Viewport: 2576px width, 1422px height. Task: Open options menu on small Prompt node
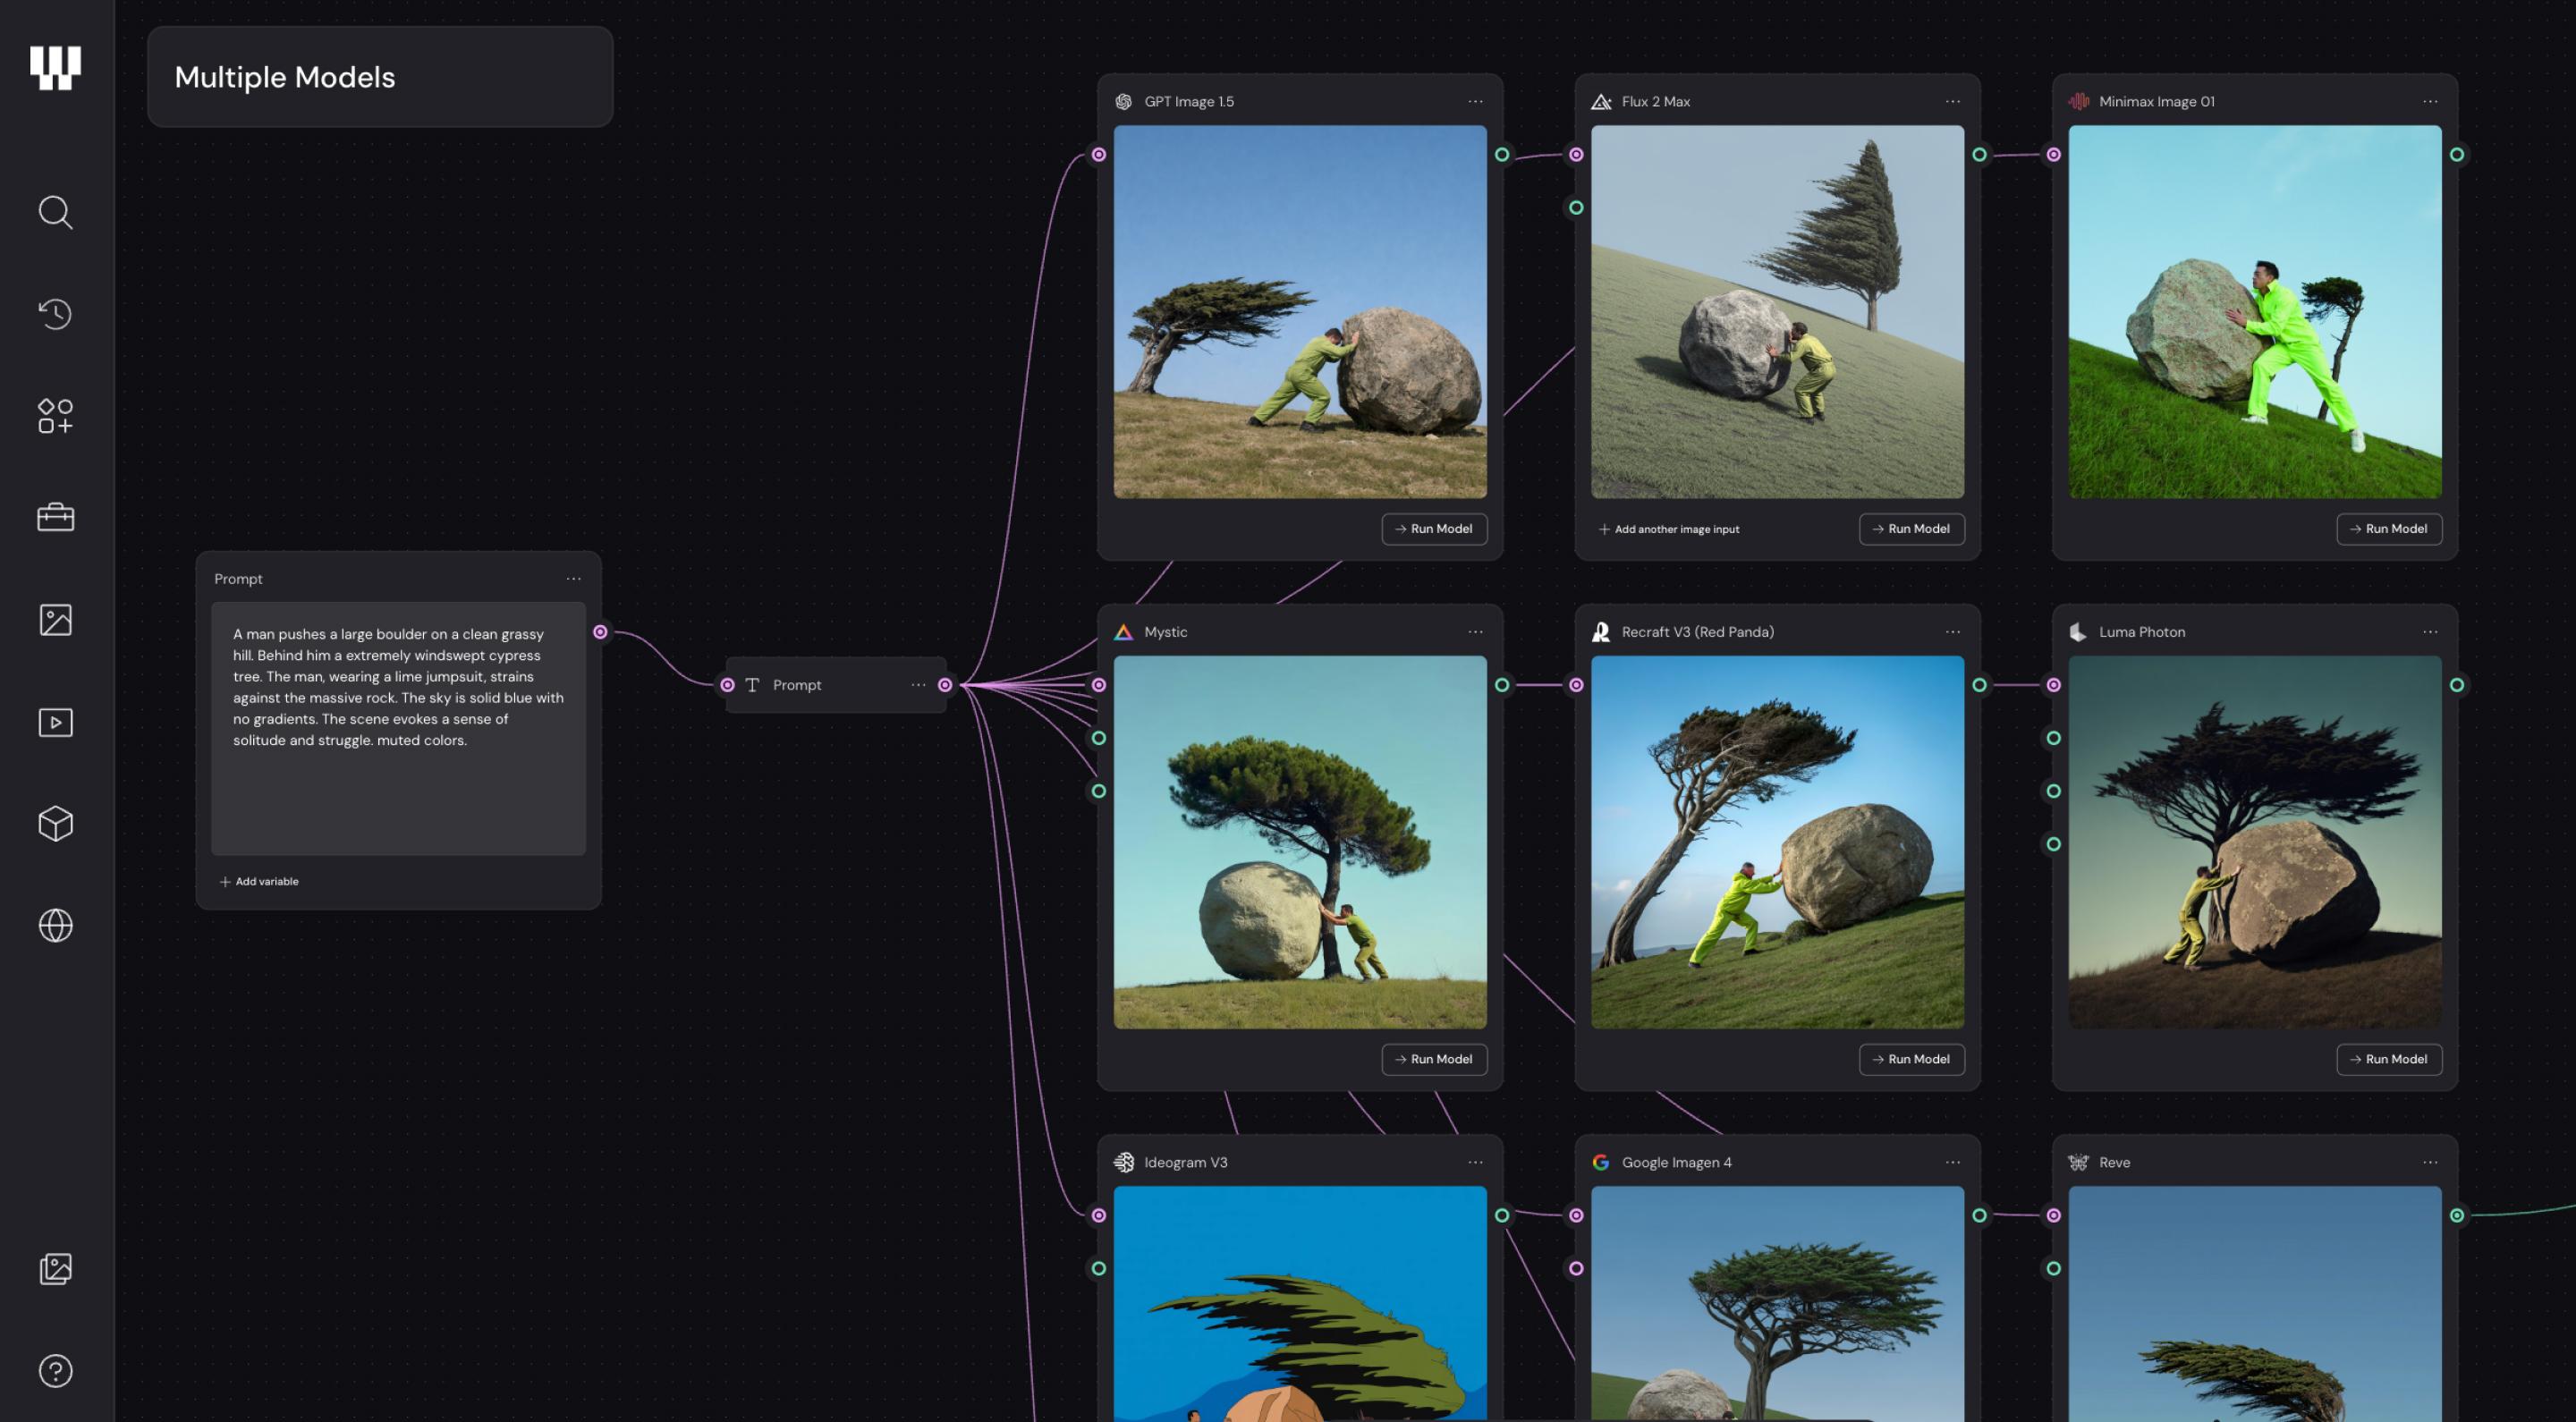point(918,685)
